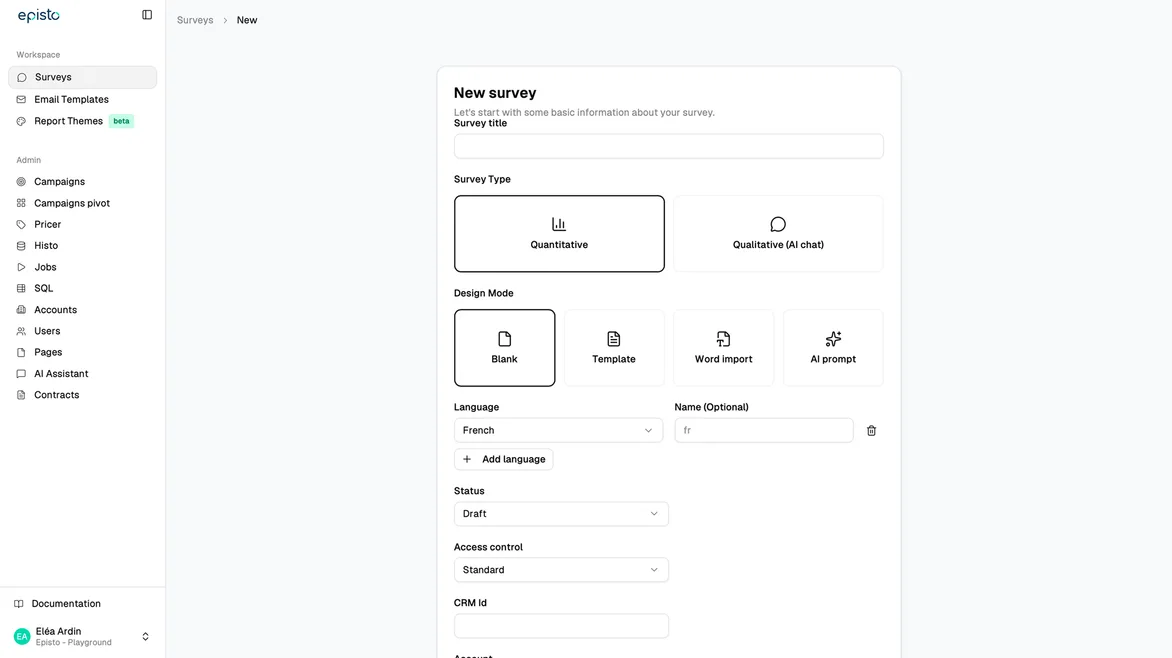This screenshot has width=1172, height=658.
Task: Choose the Template design mode
Action: point(614,348)
